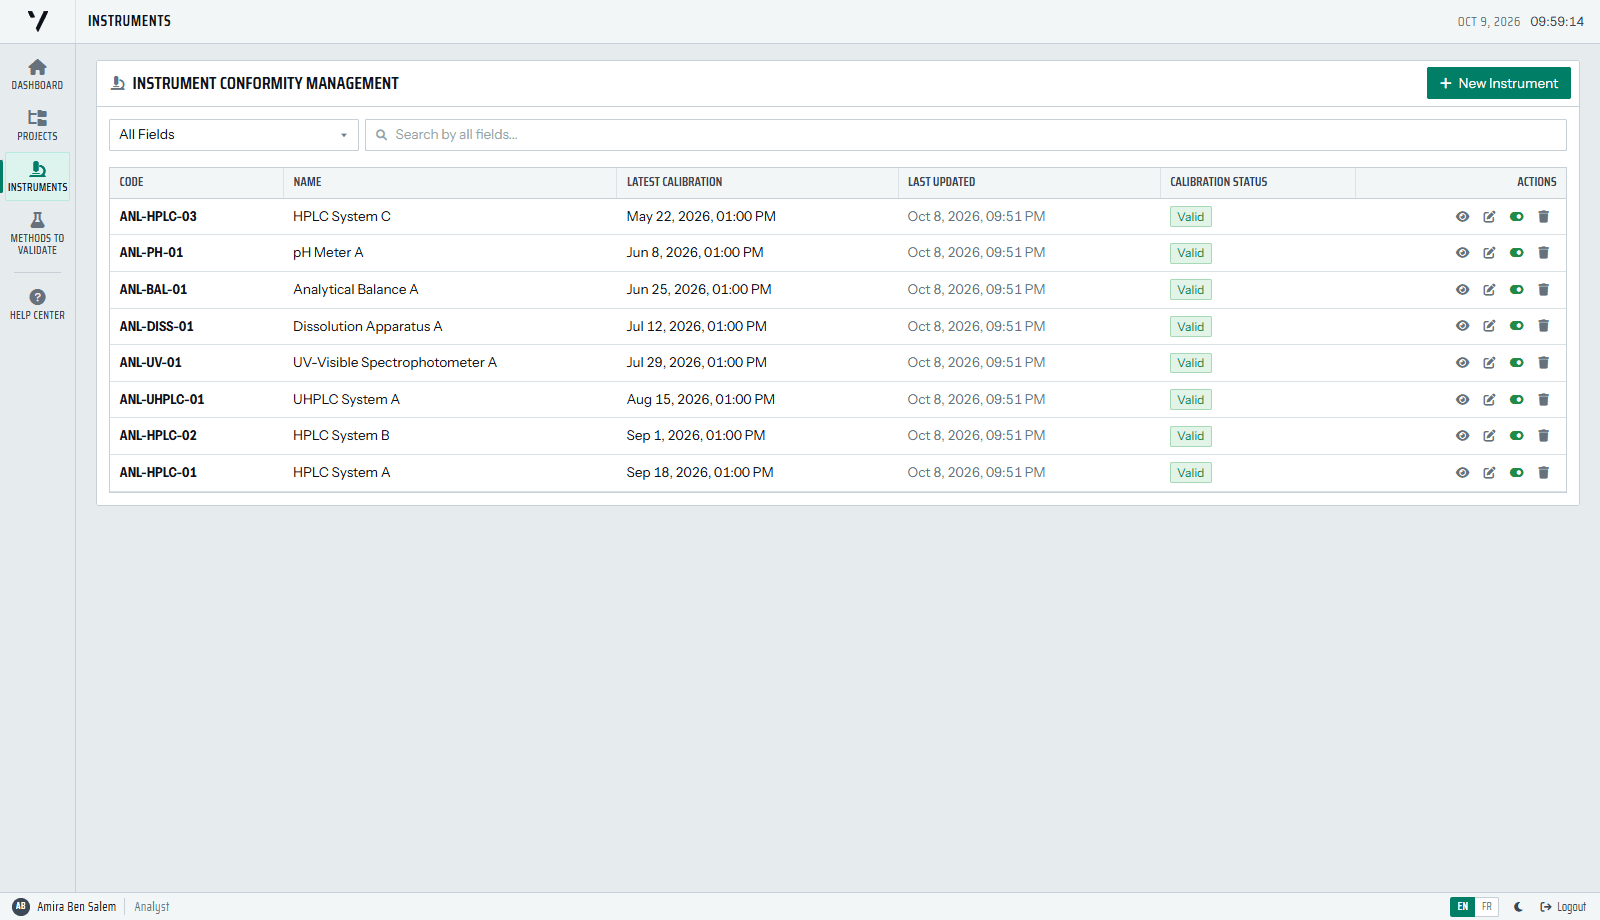Edit the Analytical Balance A instrument
Image resolution: width=1600 pixels, height=920 pixels.
(x=1489, y=290)
